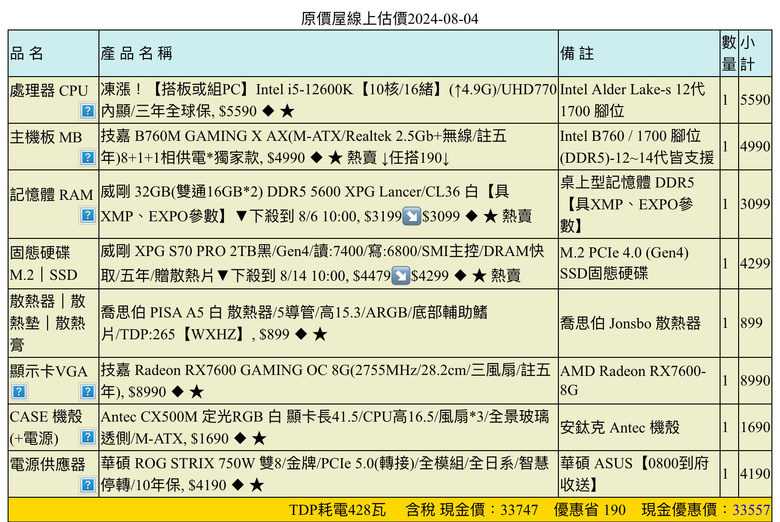Image resolution: width=780 pixels, height=522 pixels.
Task: Click the Intel i5-12600K product description
Action: pyautogui.click(x=328, y=100)
